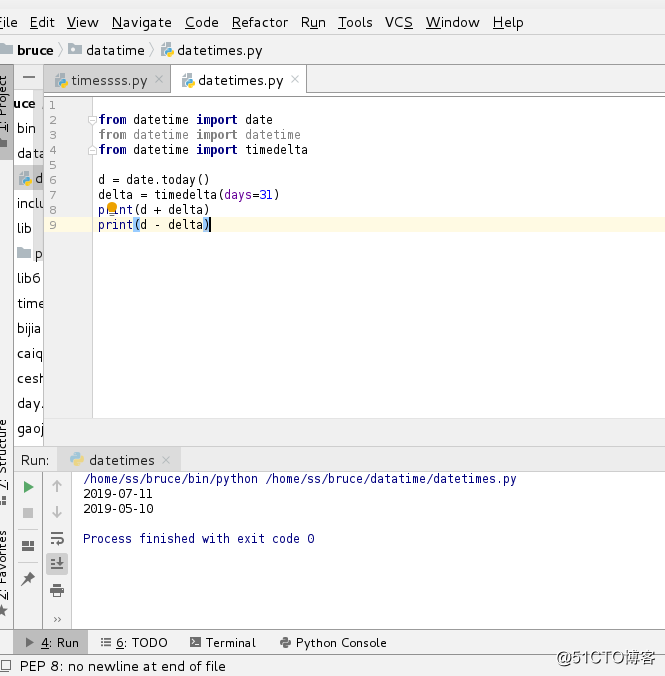Click the fold end marker at line 4

tap(91, 150)
